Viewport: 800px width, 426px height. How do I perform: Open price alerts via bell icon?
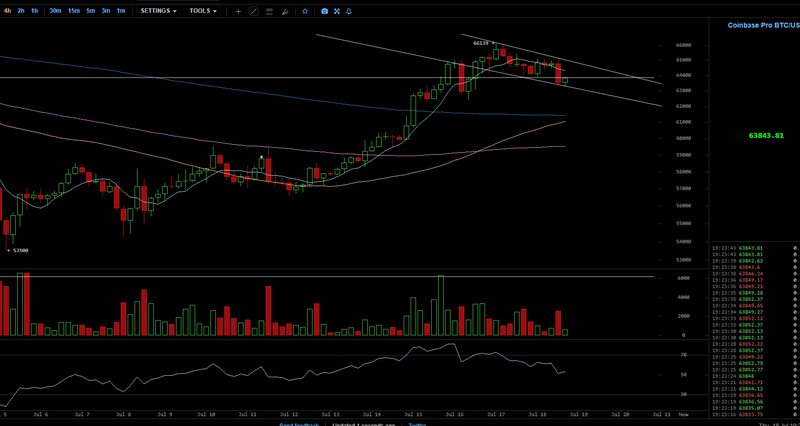348,11
